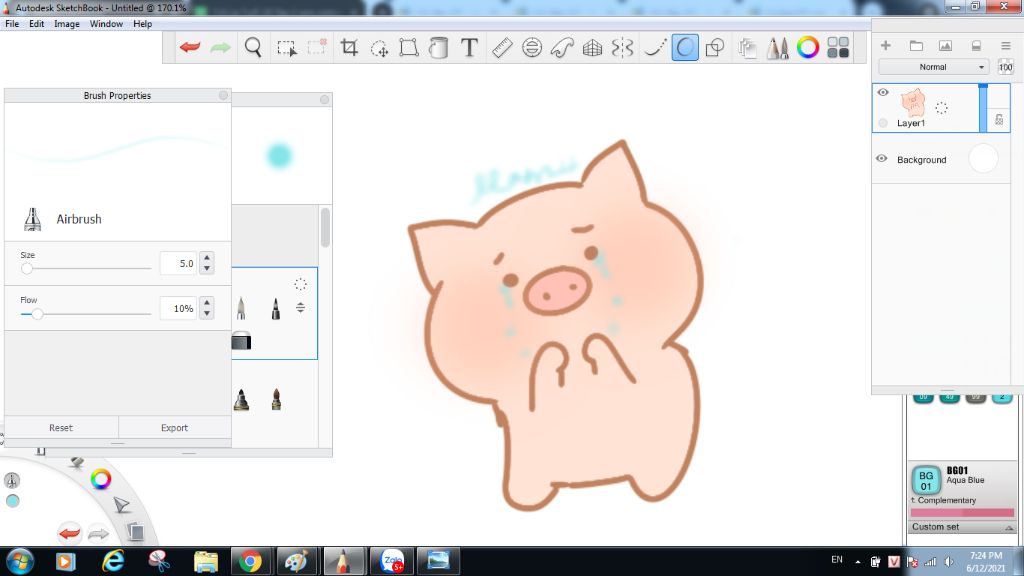Image resolution: width=1024 pixels, height=576 pixels.
Task: Click the Export button in Brush Properties
Action: click(x=174, y=428)
